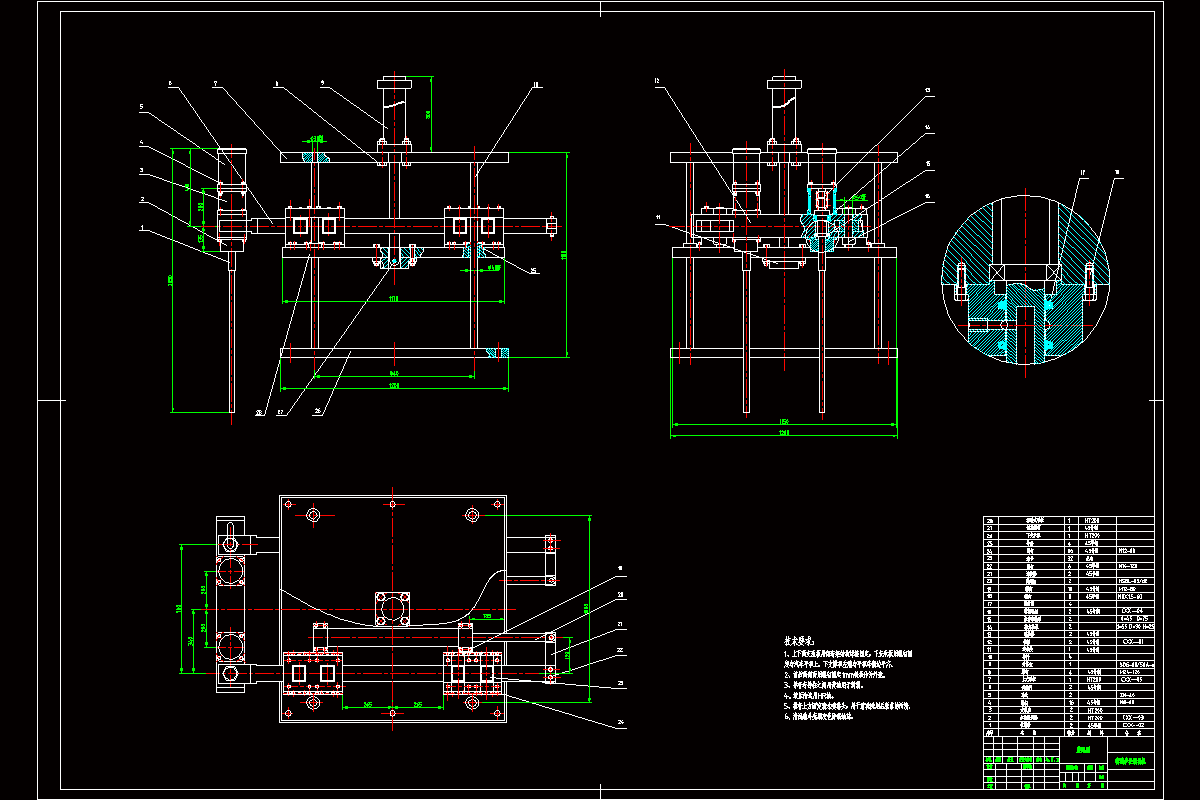Click balloon label 17 on detail circle

tap(1082, 174)
